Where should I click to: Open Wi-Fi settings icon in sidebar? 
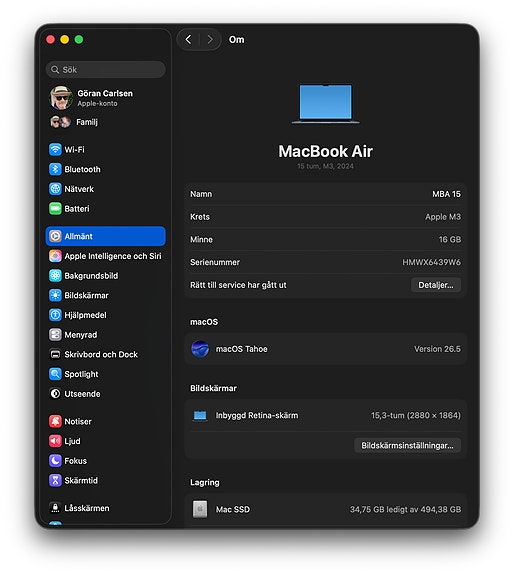tap(55, 150)
